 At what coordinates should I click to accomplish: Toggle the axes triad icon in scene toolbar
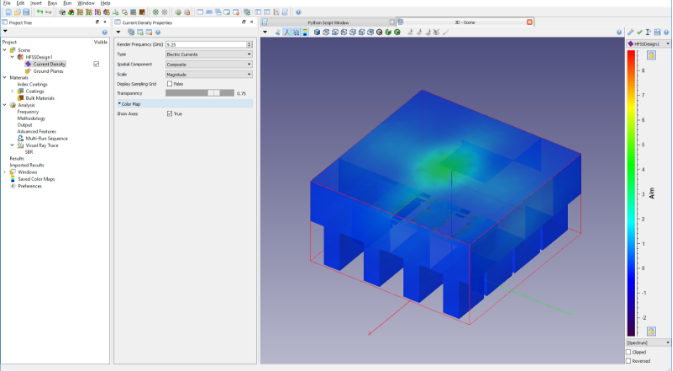click(x=287, y=32)
